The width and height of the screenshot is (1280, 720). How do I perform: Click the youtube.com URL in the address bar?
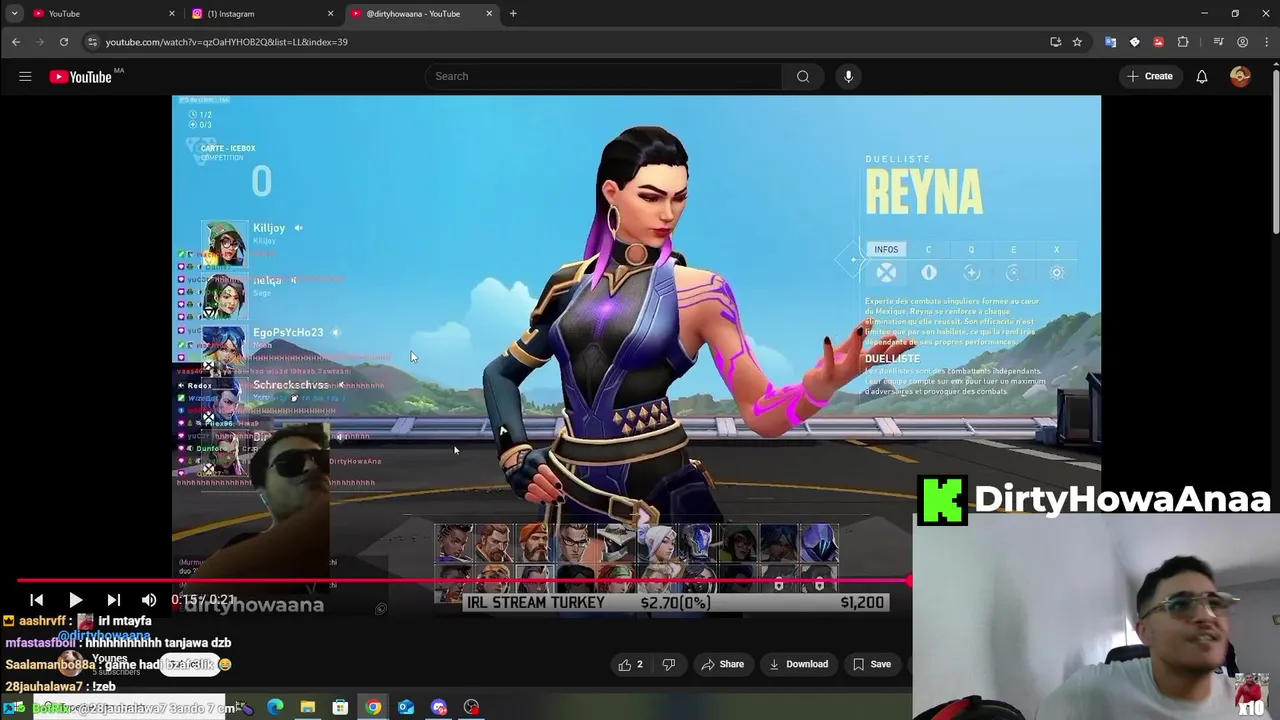(x=226, y=42)
